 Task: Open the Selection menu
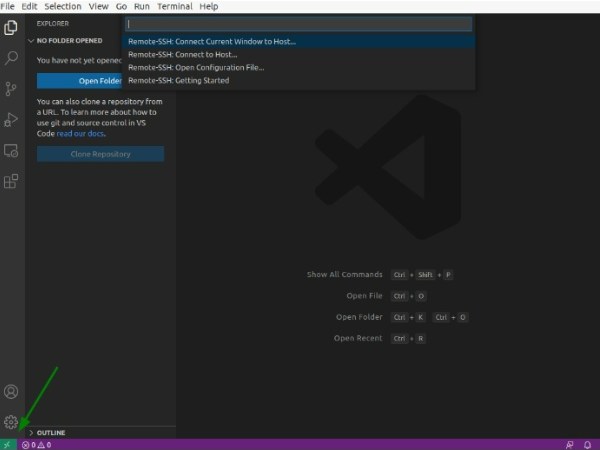tap(63, 7)
